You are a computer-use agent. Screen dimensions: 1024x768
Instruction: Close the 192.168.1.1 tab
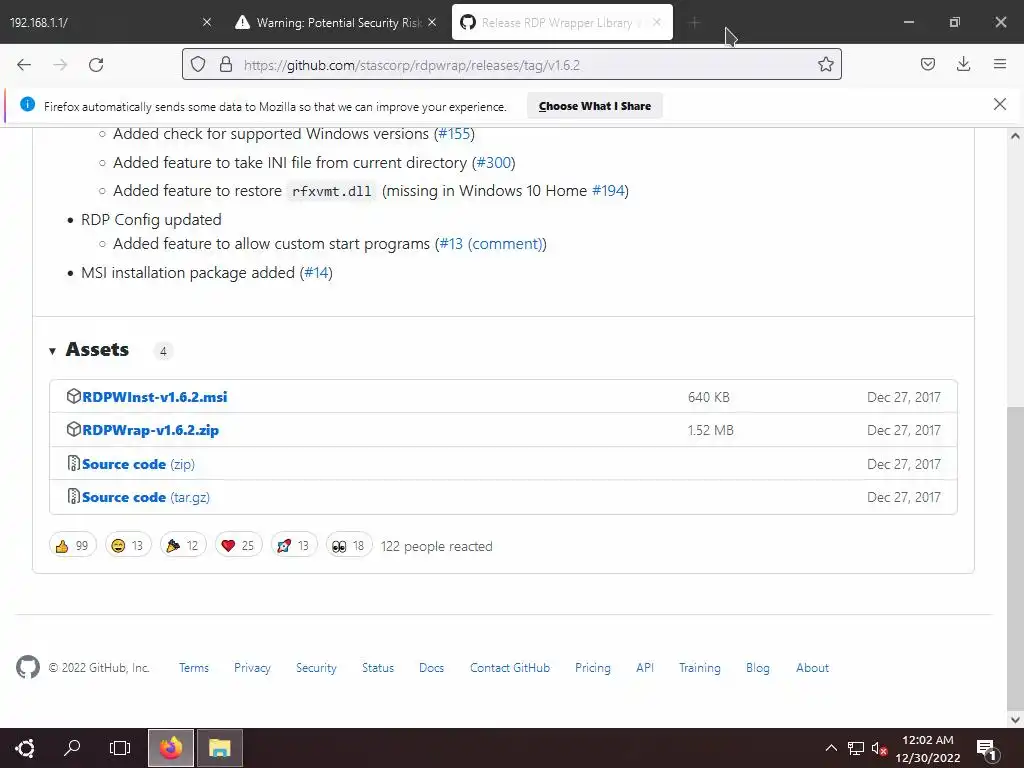click(206, 22)
